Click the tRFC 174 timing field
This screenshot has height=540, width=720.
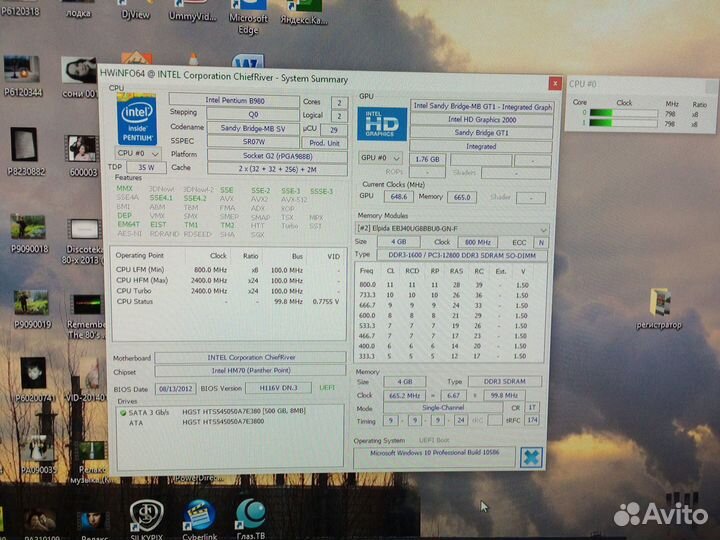click(532, 420)
